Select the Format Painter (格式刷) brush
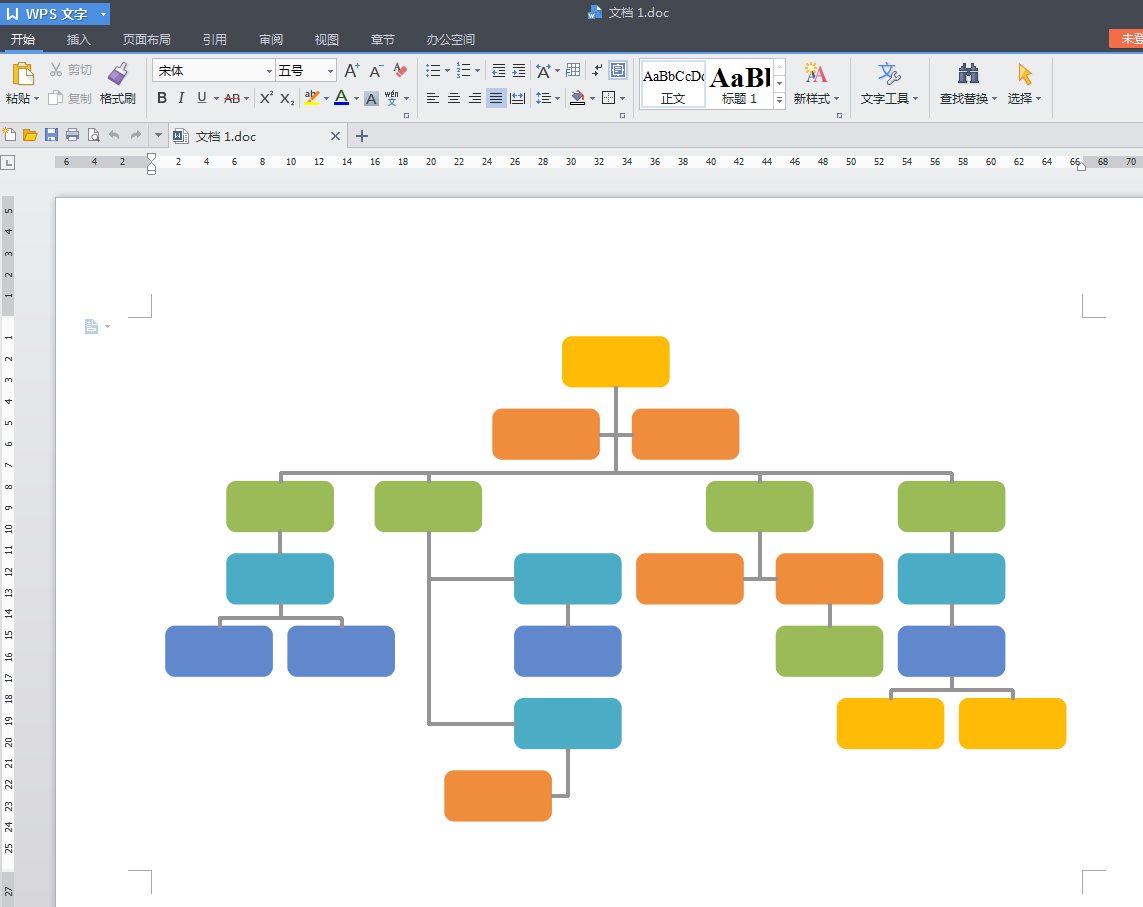The image size is (1143, 907). (x=117, y=74)
